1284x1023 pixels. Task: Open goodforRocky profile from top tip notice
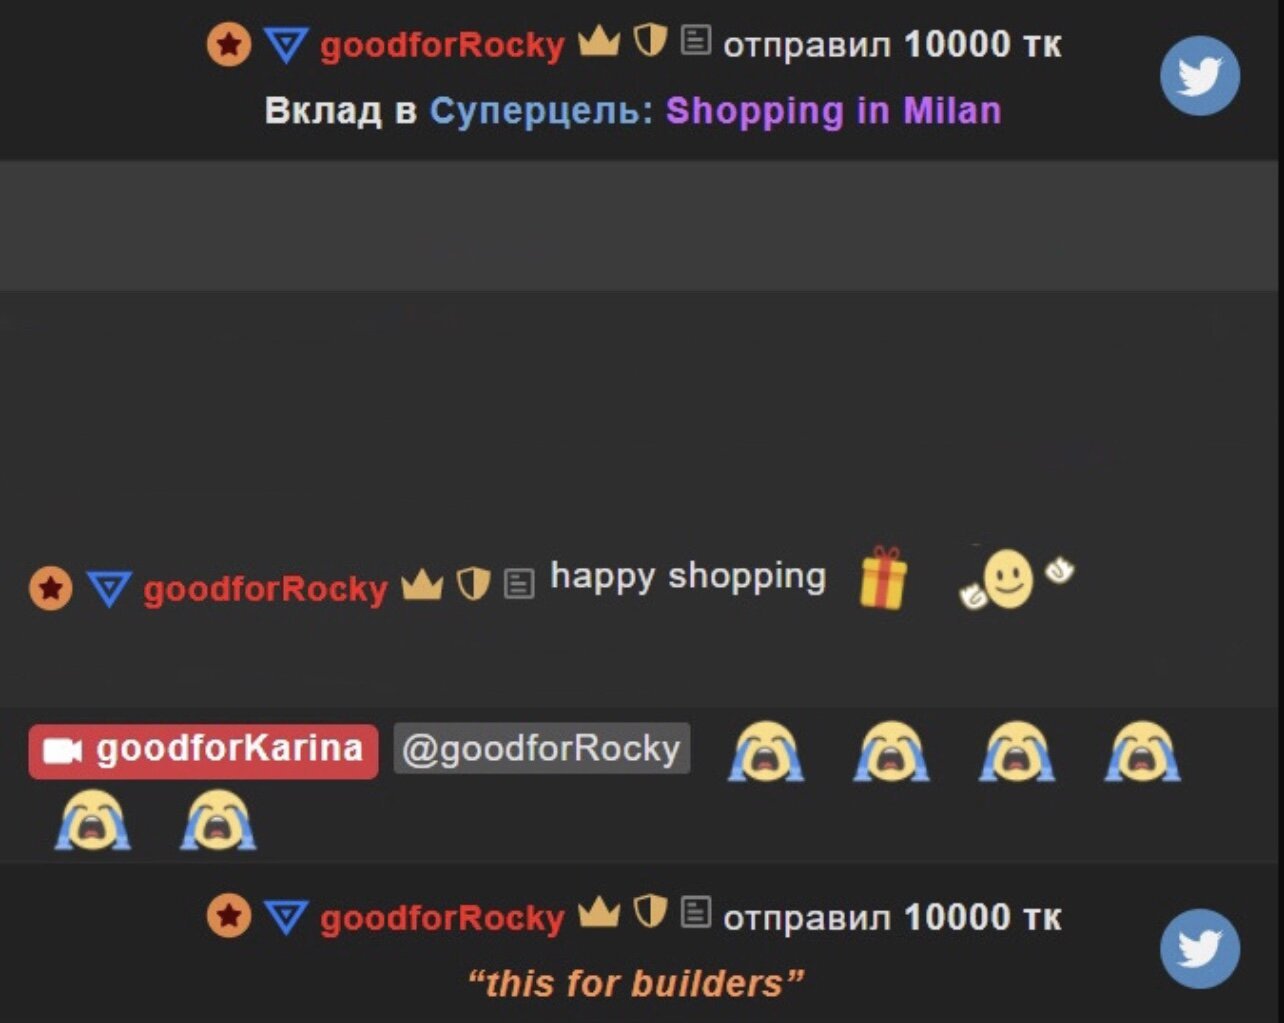click(x=442, y=45)
